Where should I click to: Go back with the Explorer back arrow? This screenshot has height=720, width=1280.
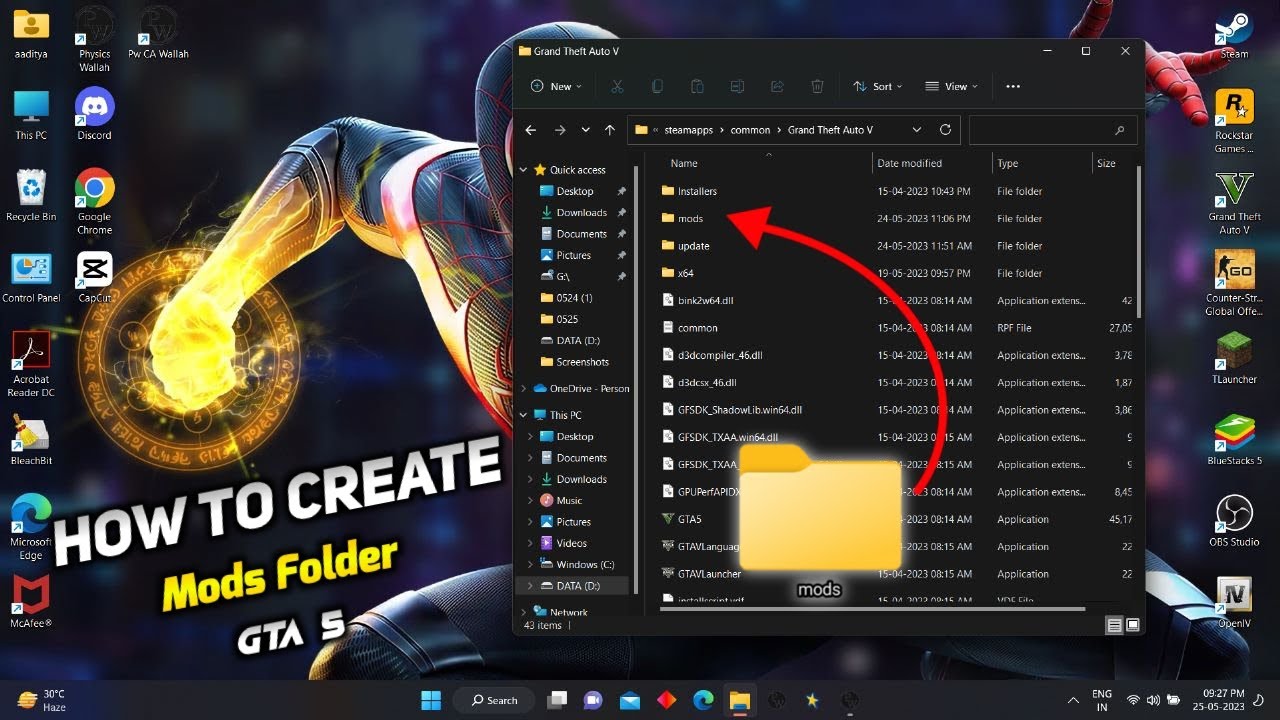click(531, 130)
